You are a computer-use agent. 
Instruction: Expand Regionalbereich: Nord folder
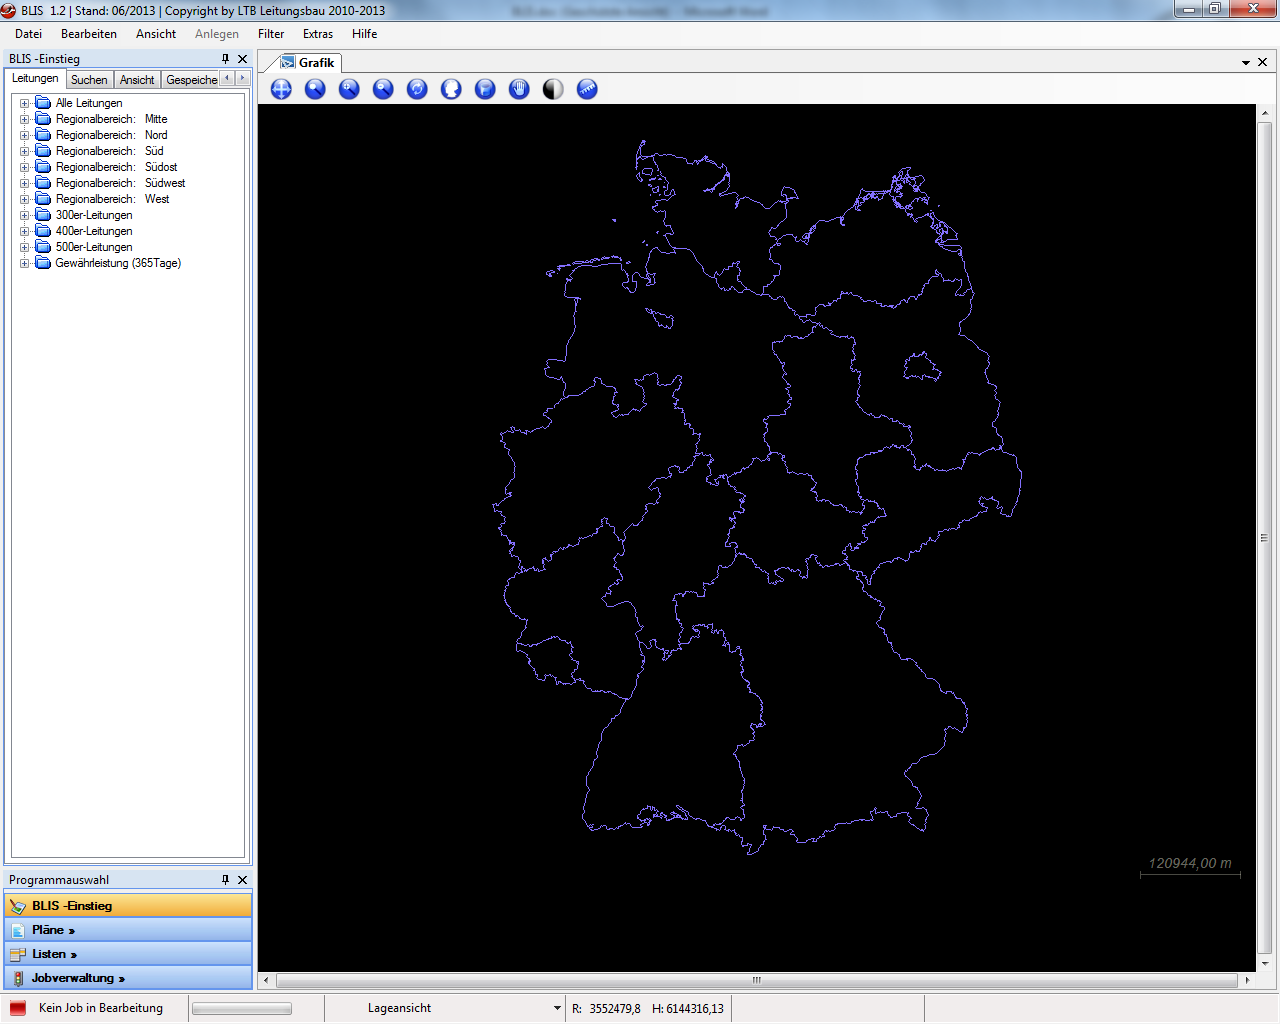point(25,135)
